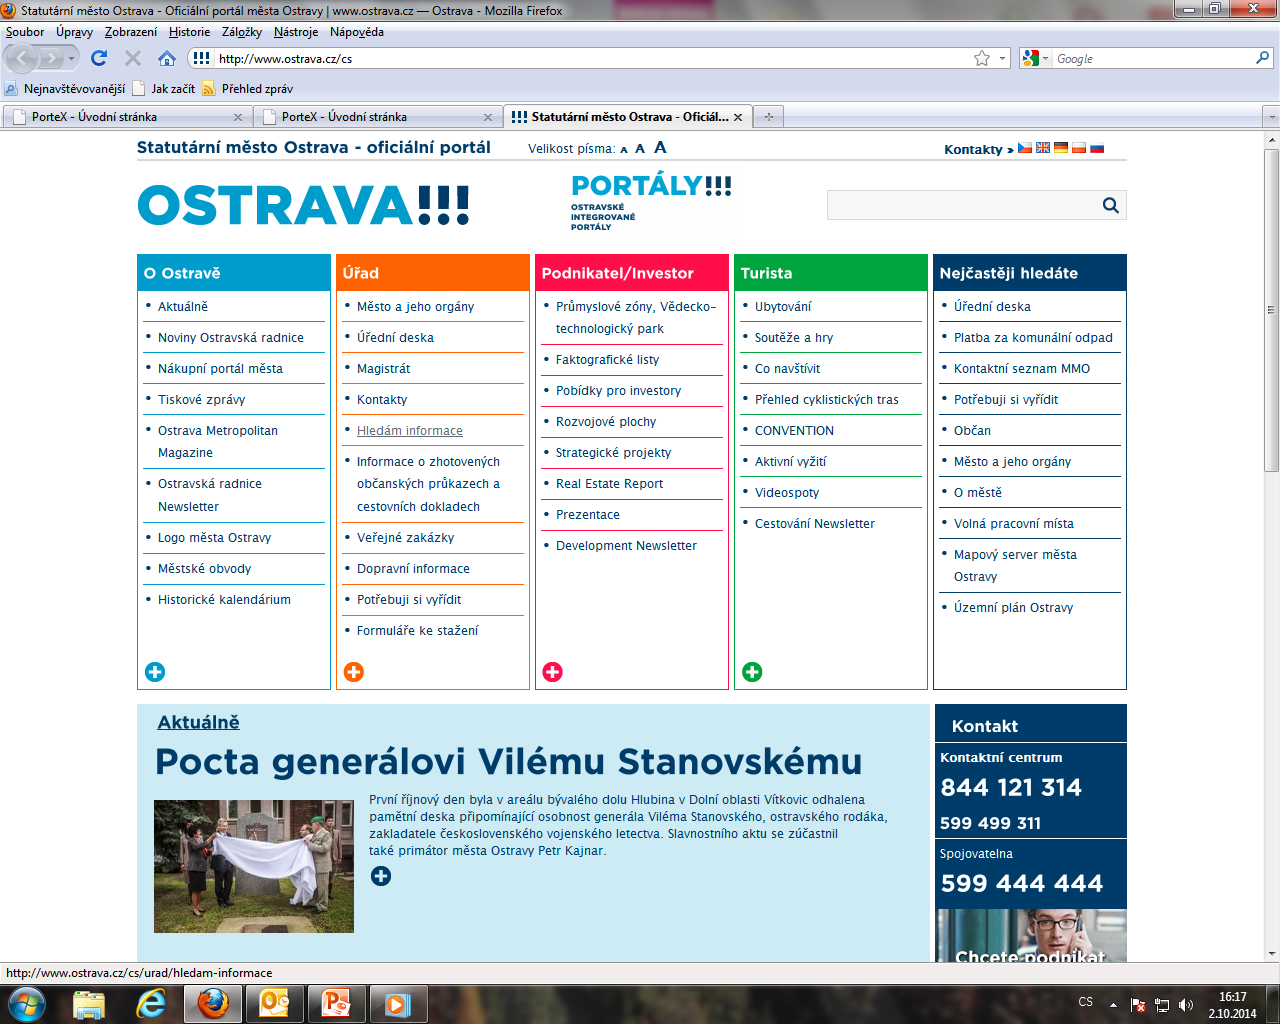Click scrollbar down arrow

1271,954
